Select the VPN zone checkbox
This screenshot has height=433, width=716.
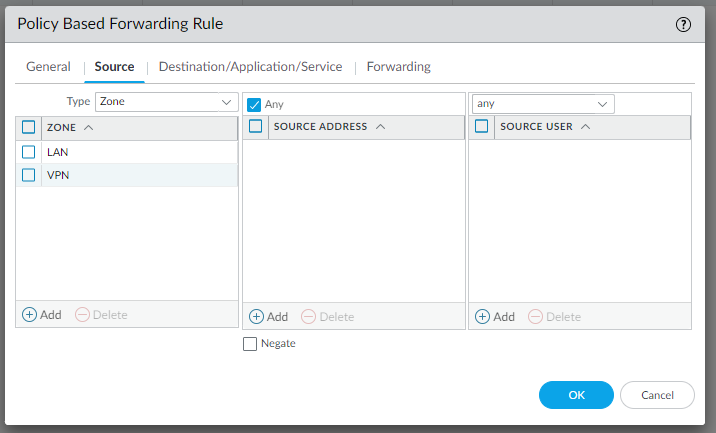[x=28, y=175]
